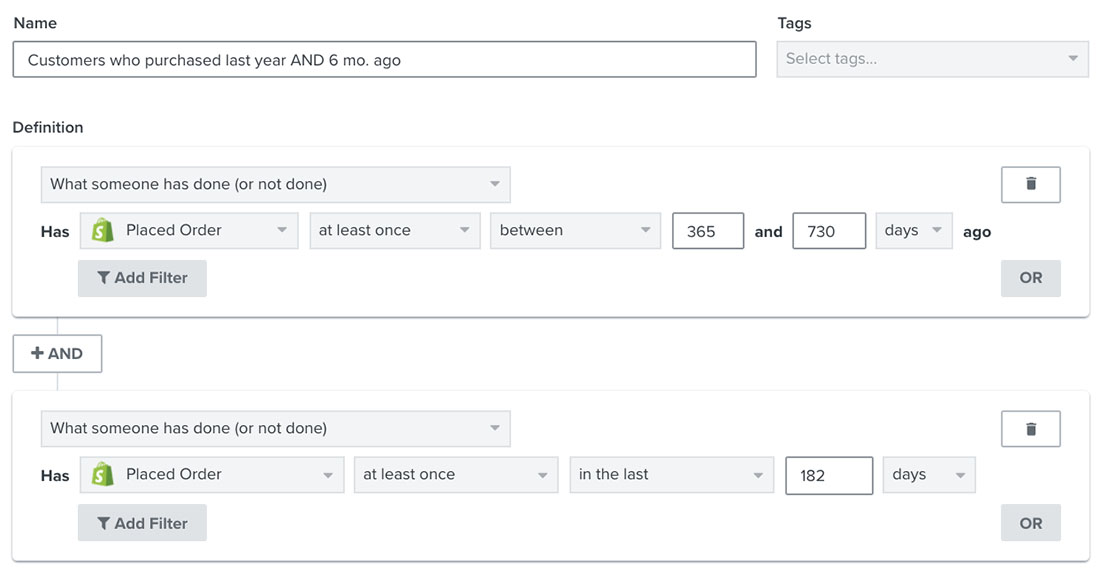Expand the 'between' timeframe dropdown

[575, 231]
